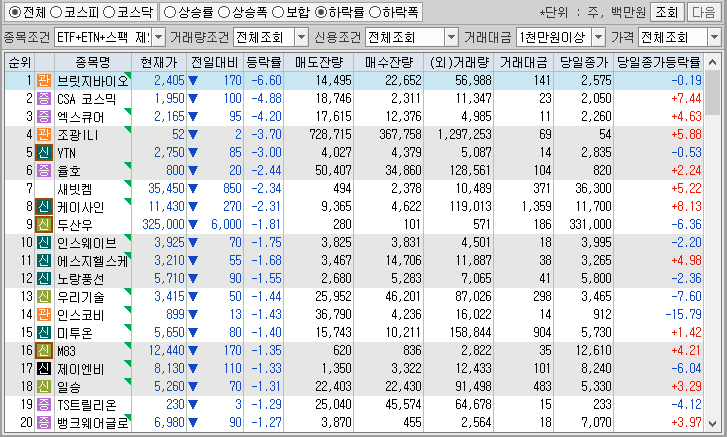Sort by 매도잔량 column header

(319, 62)
